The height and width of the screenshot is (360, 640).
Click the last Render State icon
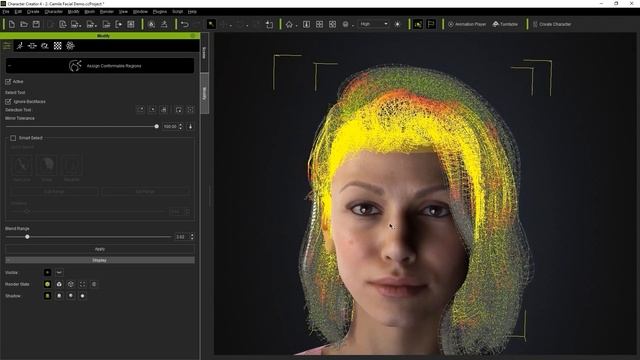[x=94, y=284]
